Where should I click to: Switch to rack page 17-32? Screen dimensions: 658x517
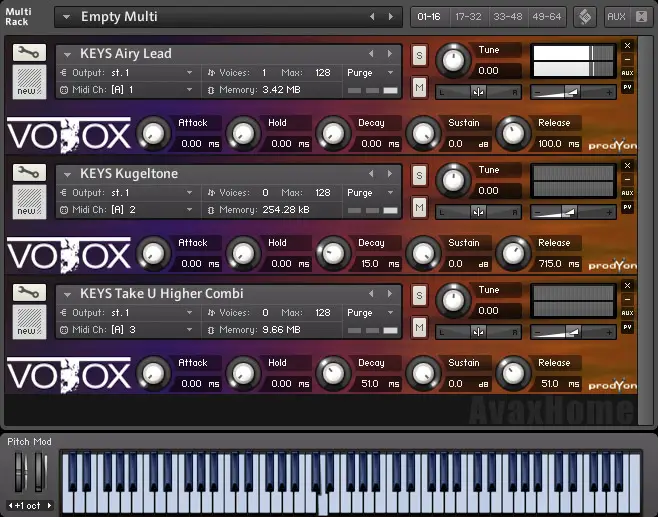[469, 17]
